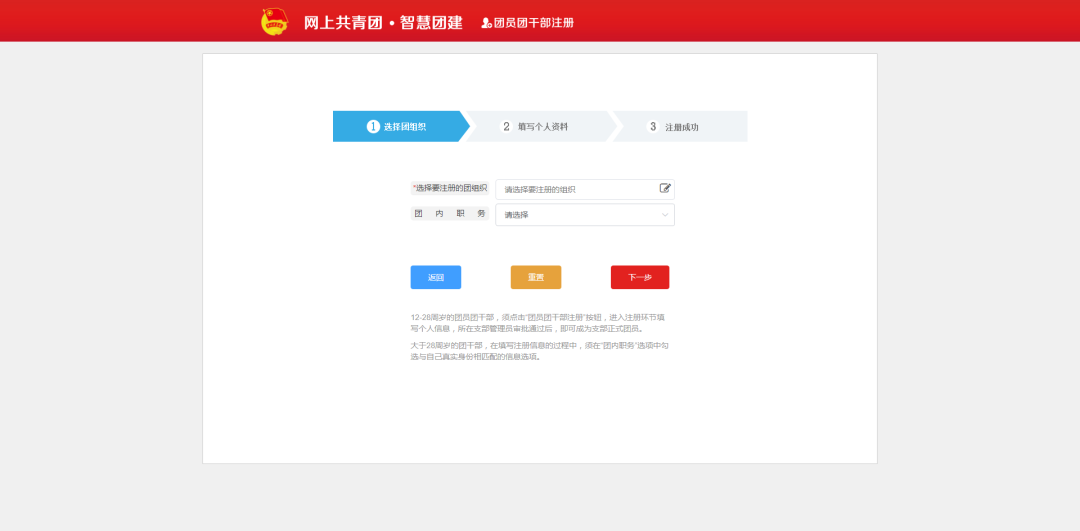Click the red 下一步 button

click(640, 278)
